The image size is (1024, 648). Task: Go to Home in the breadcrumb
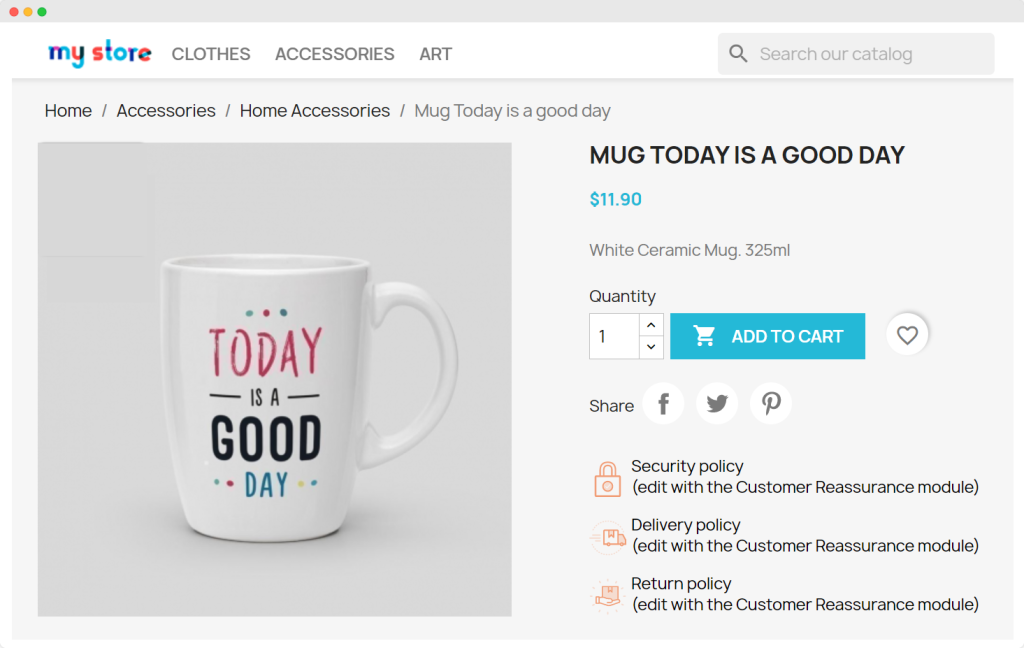pos(68,111)
